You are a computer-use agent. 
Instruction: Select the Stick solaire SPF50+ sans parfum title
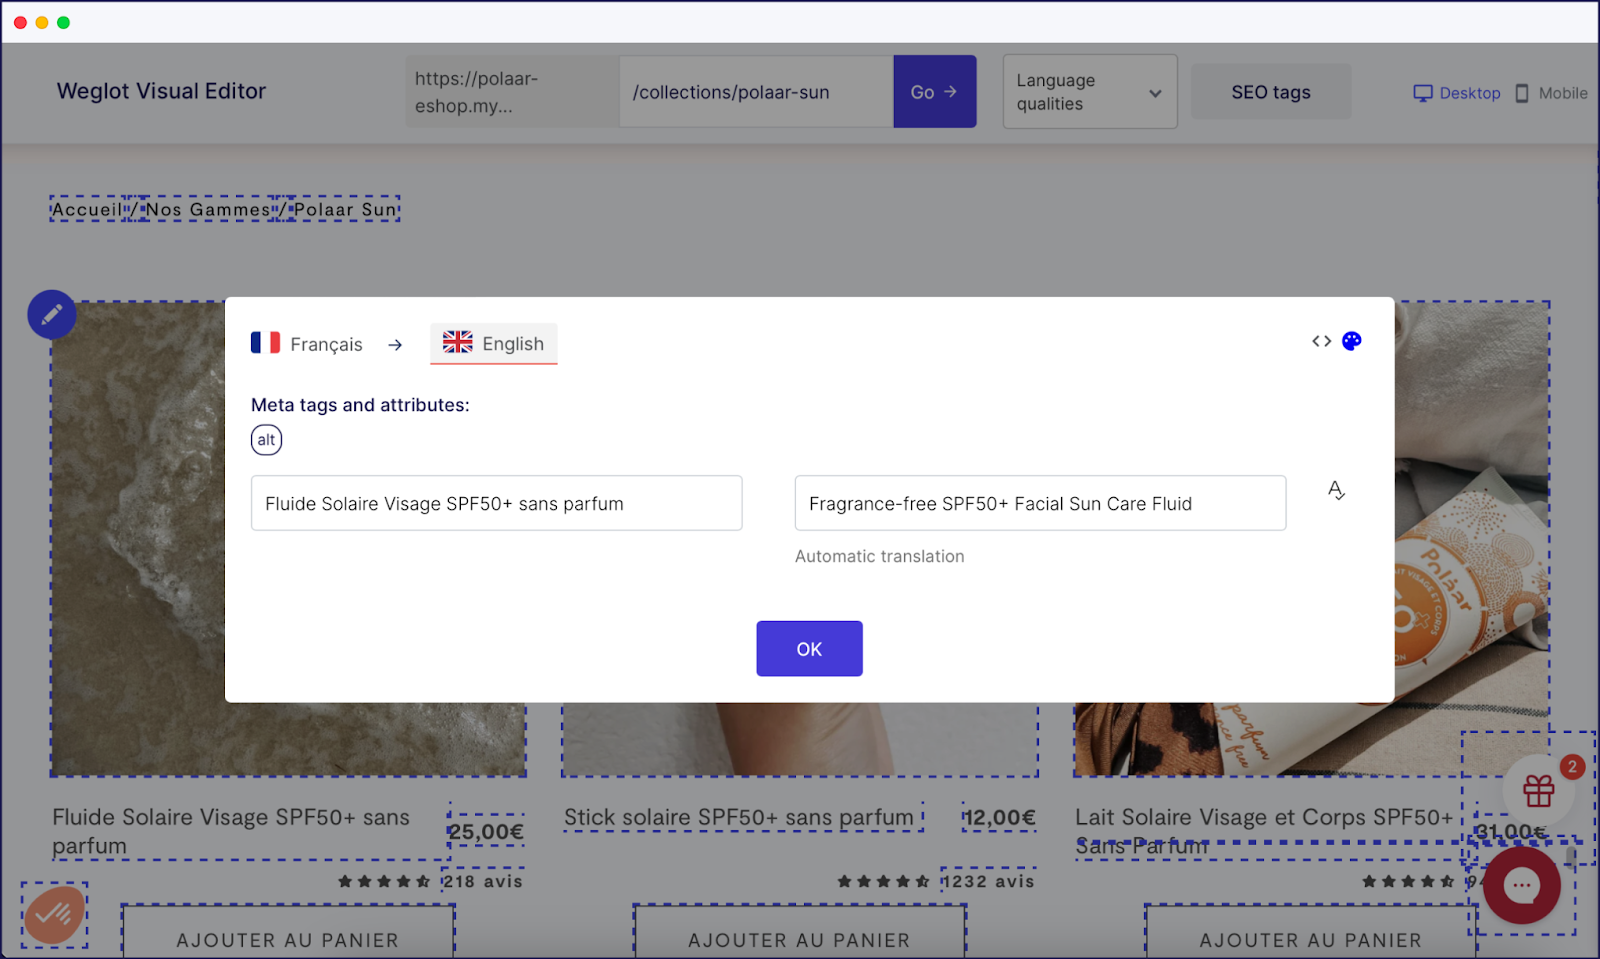[739, 817]
